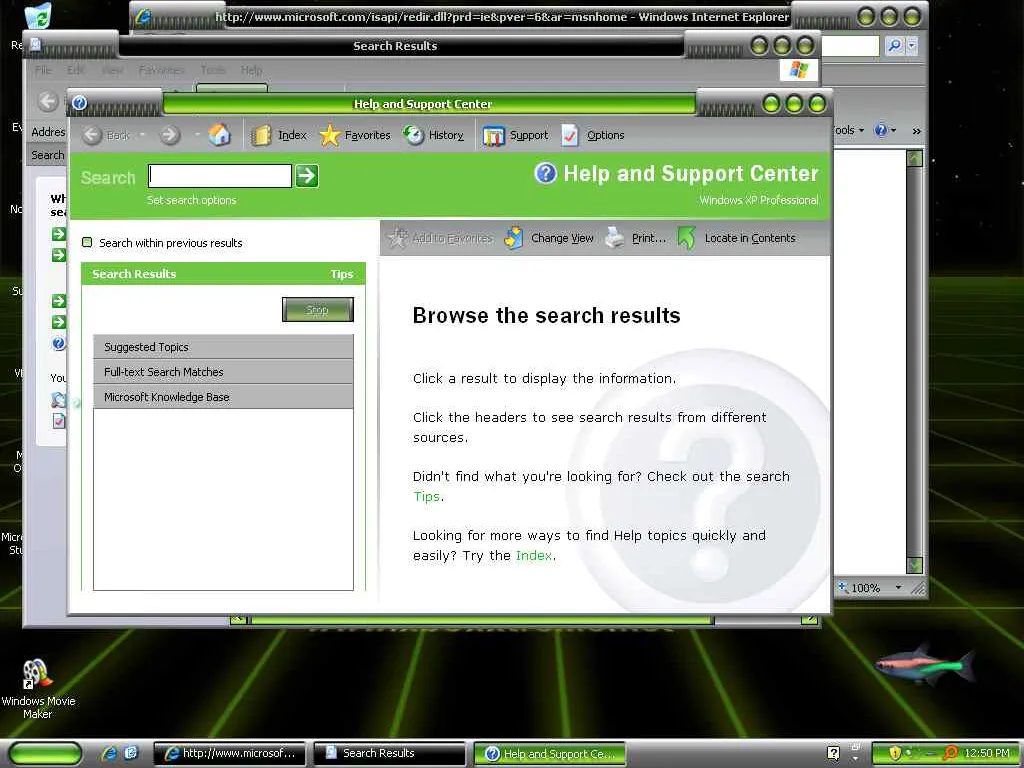Open the History clock icon
Screen dimensions: 1024x768
(x=413, y=135)
